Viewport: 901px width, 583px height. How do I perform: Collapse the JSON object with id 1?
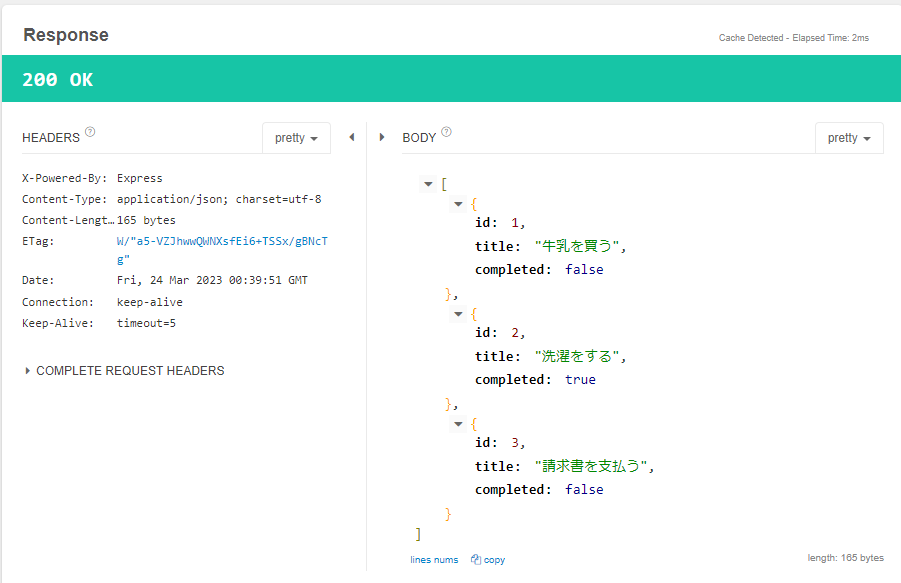458,203
